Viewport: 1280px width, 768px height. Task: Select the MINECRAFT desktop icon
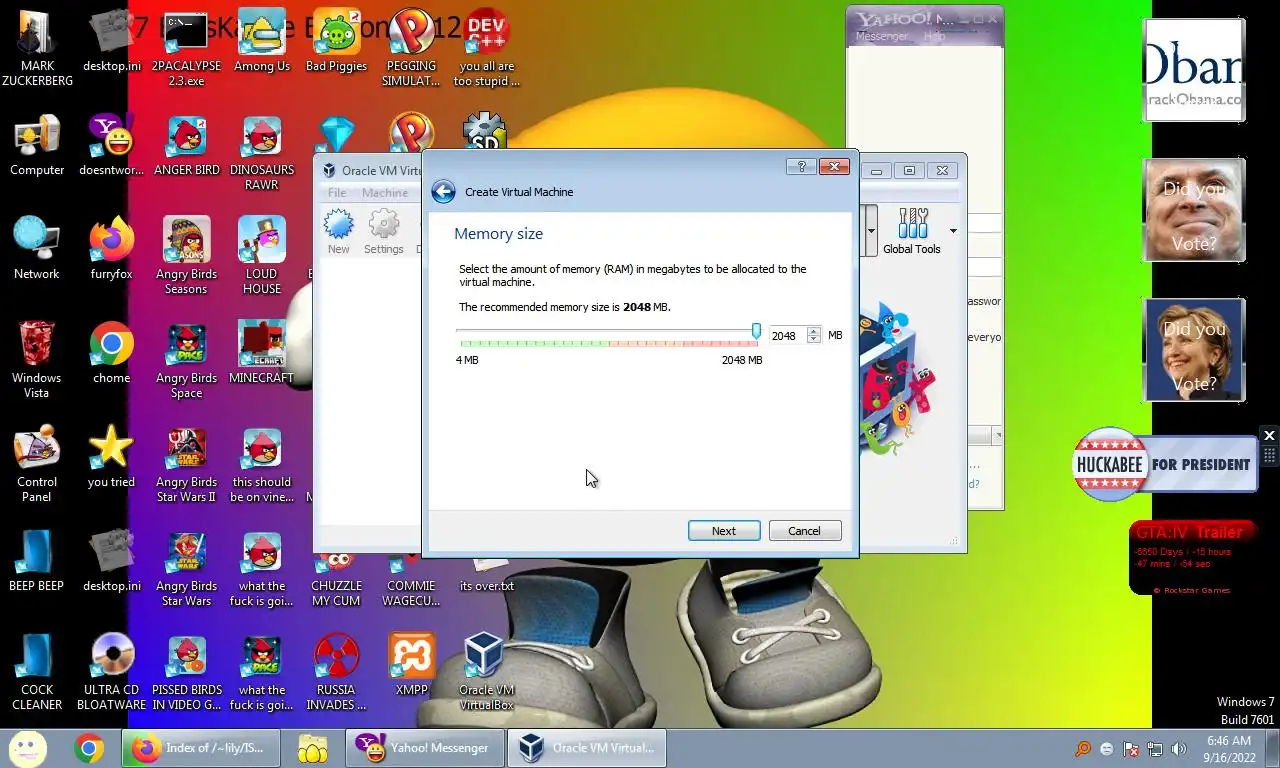(261, 354)
